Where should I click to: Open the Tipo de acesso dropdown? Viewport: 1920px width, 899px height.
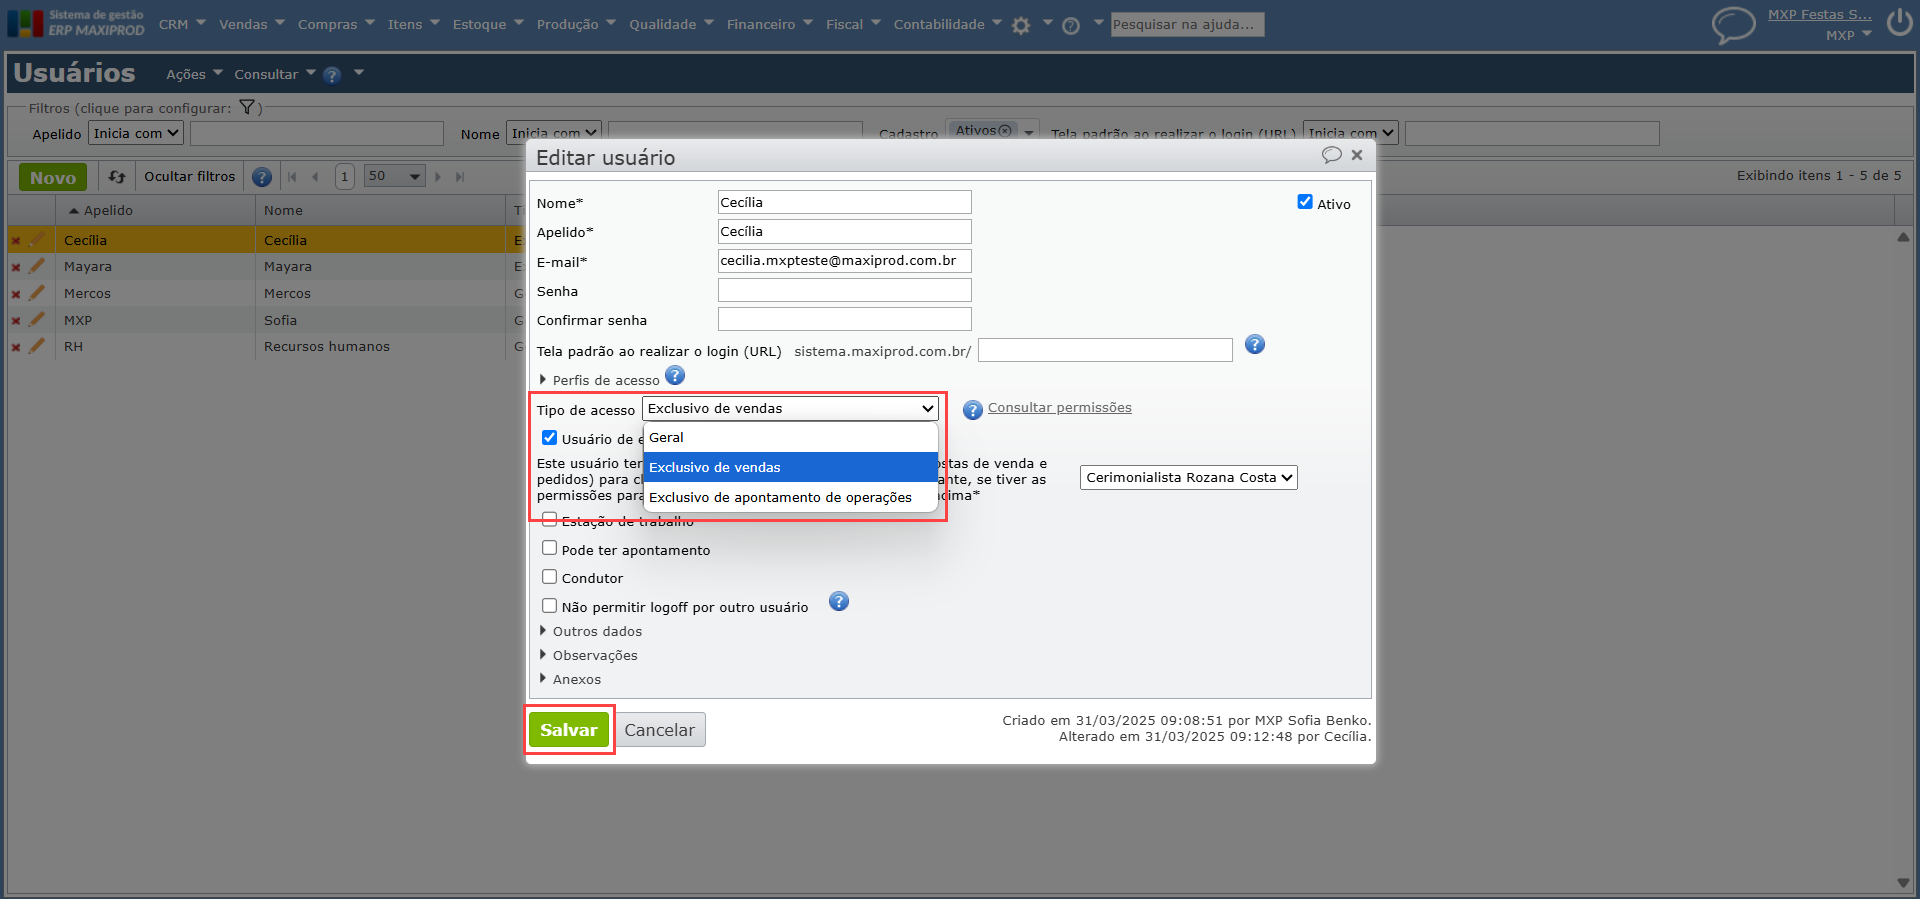[x=790, y=409]
